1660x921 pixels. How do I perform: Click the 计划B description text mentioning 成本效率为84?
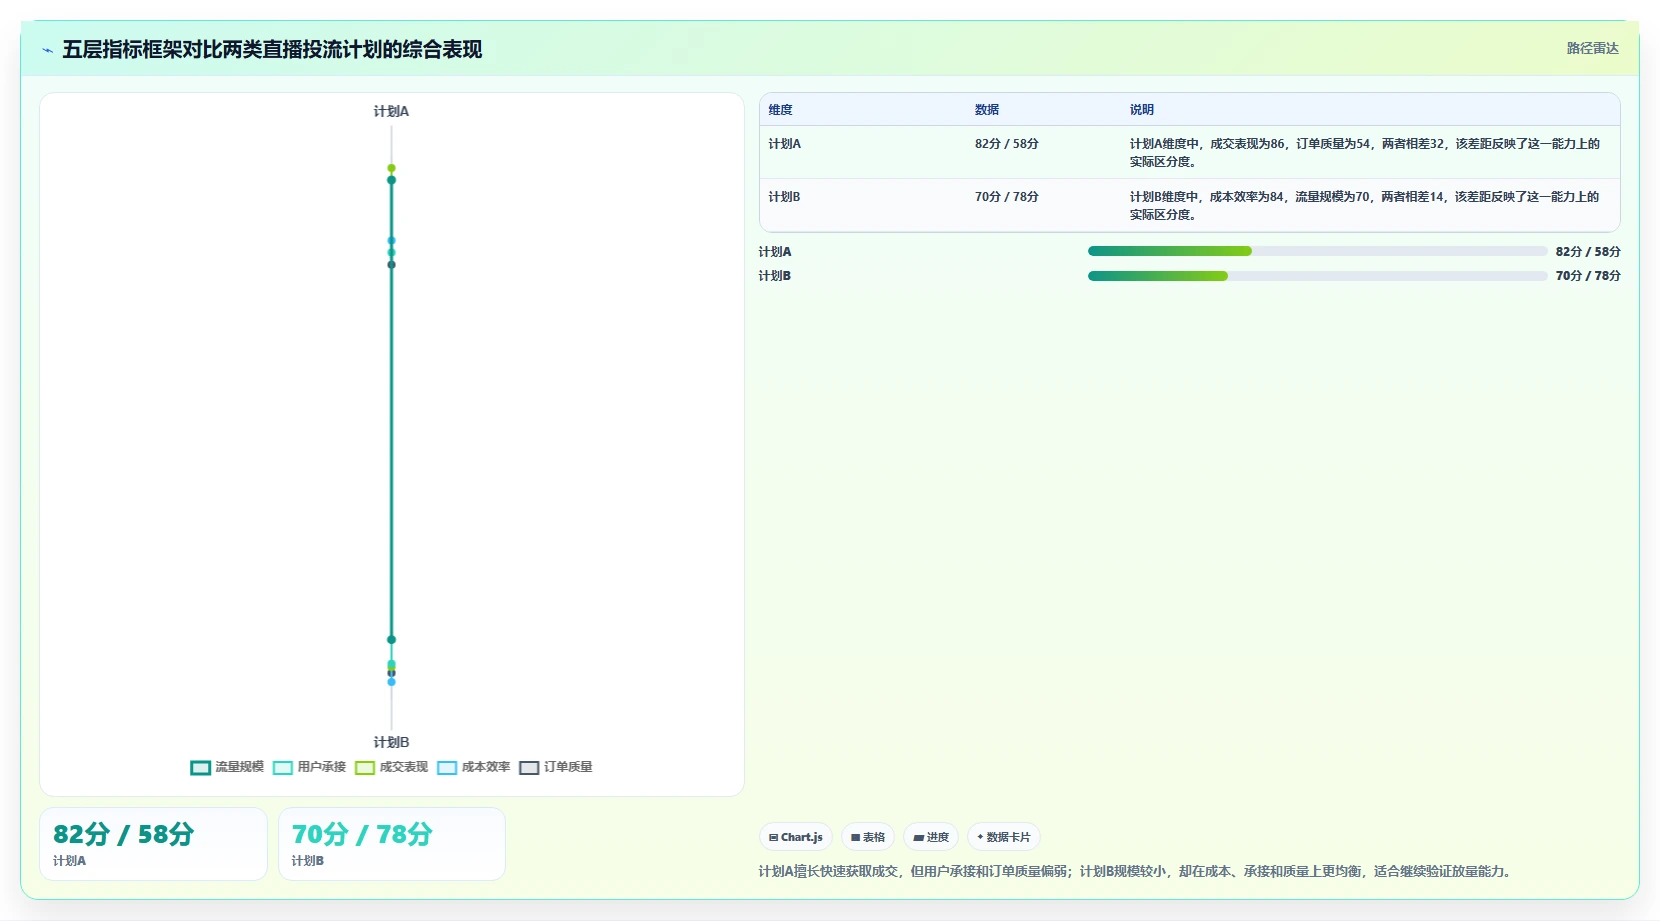[1365, 205]
